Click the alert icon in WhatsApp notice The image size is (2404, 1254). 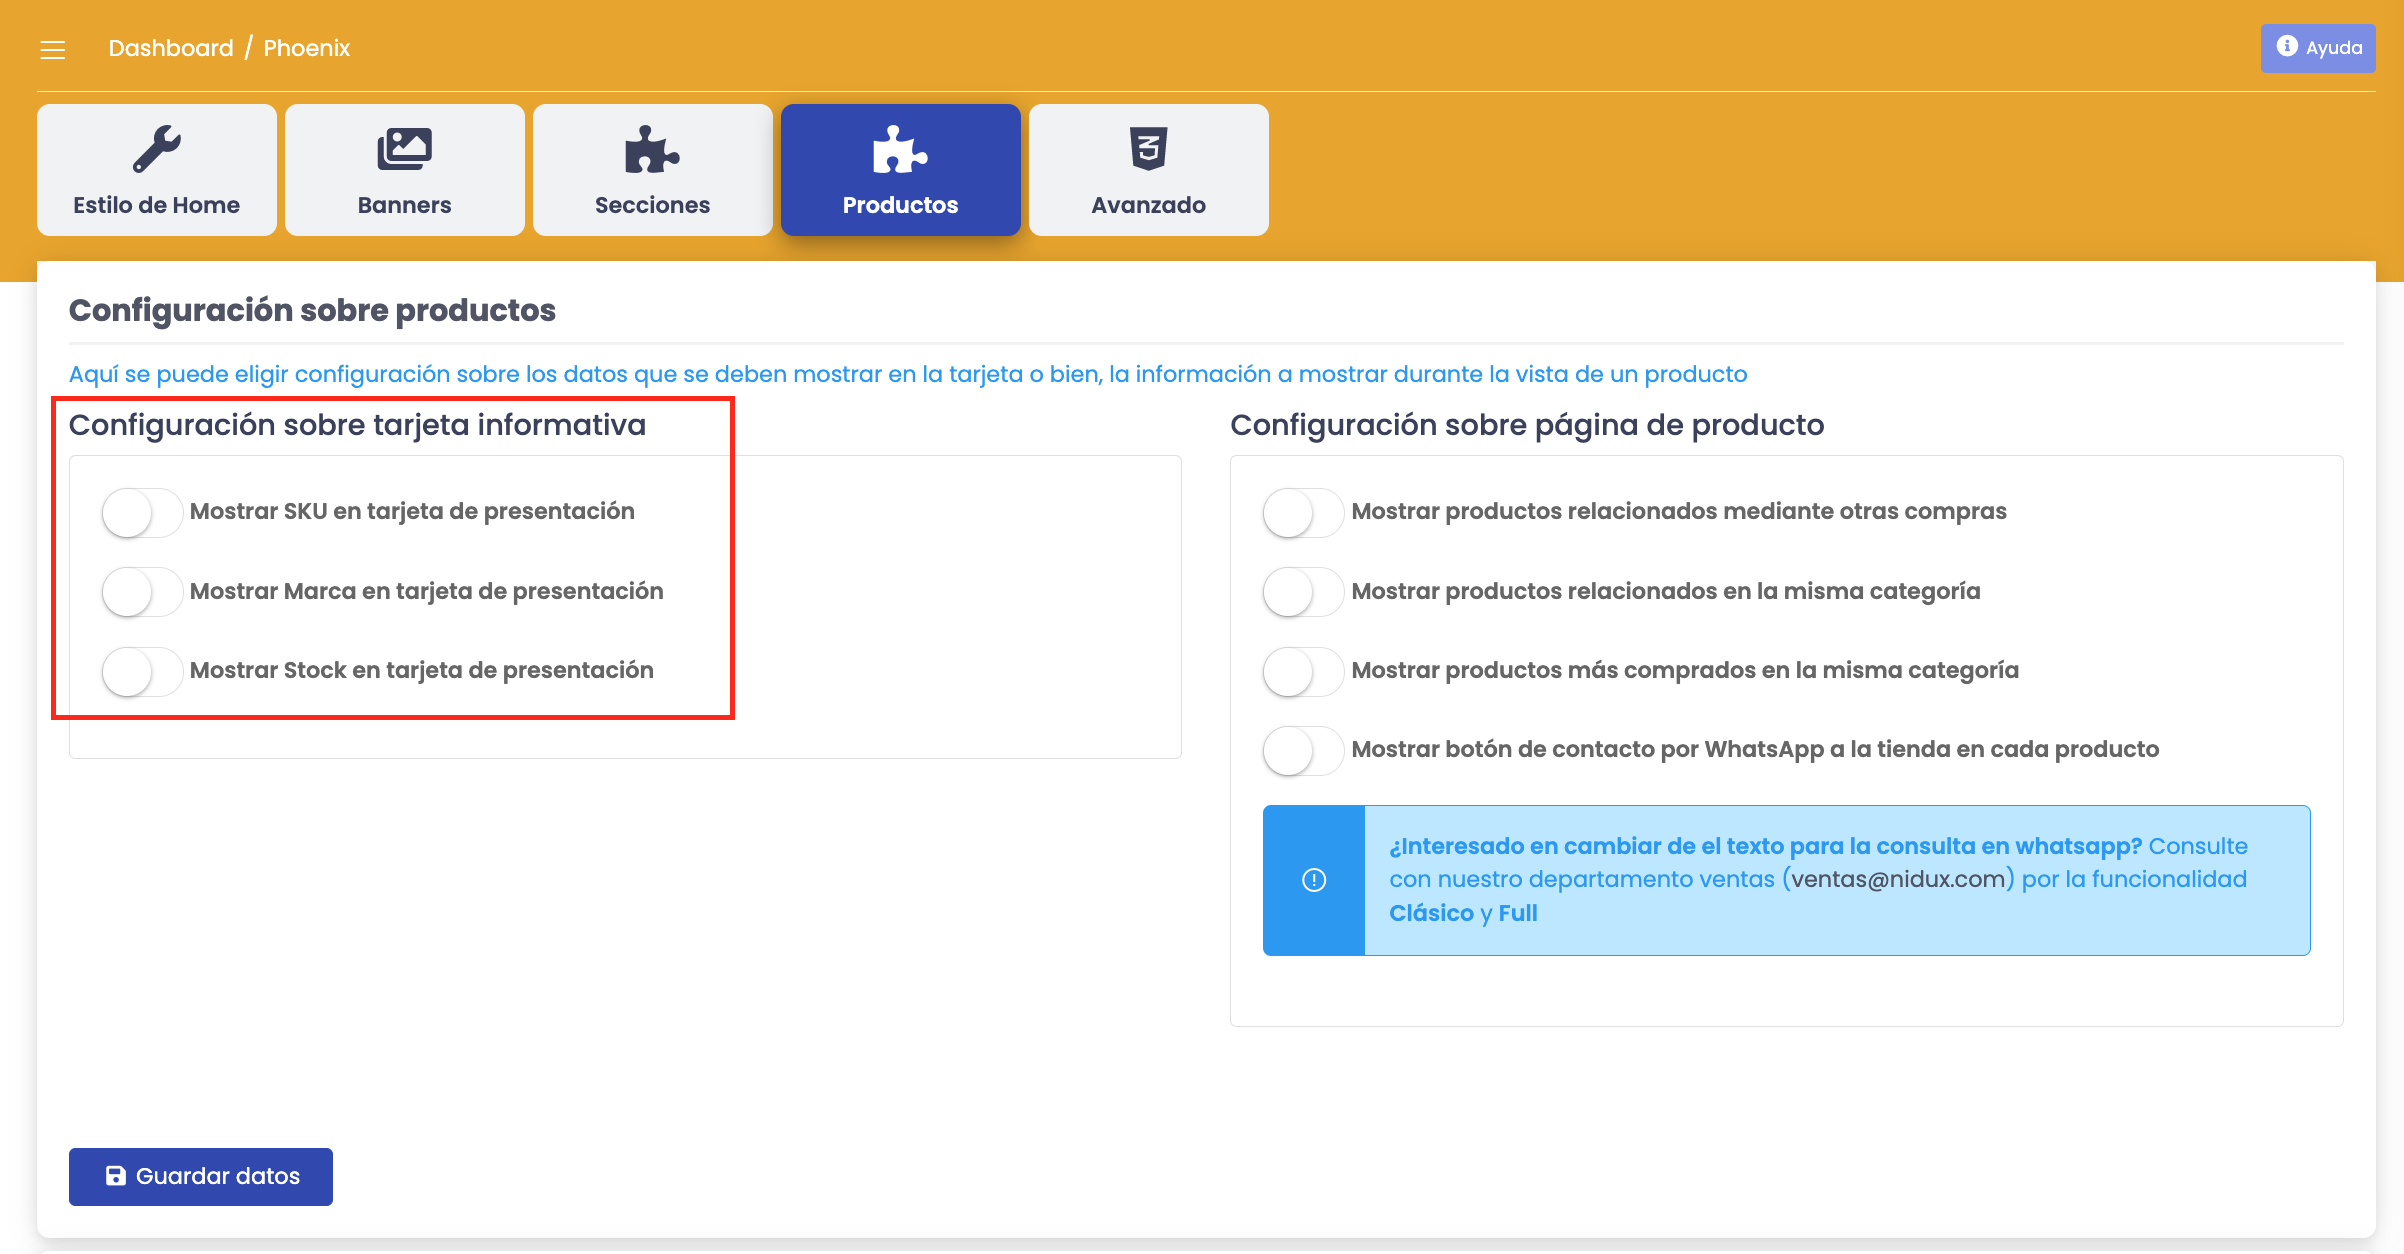click(1314, 880)
